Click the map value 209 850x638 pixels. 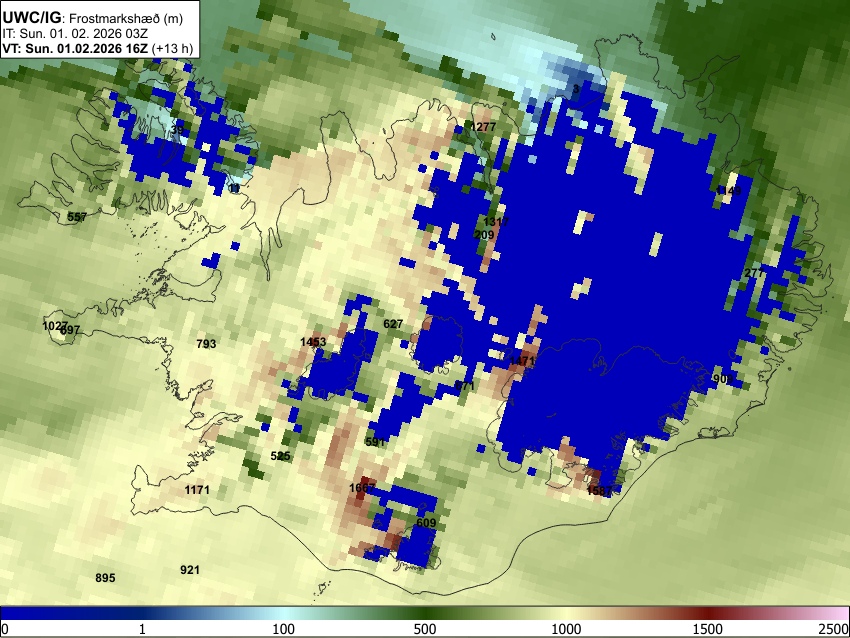484,235
